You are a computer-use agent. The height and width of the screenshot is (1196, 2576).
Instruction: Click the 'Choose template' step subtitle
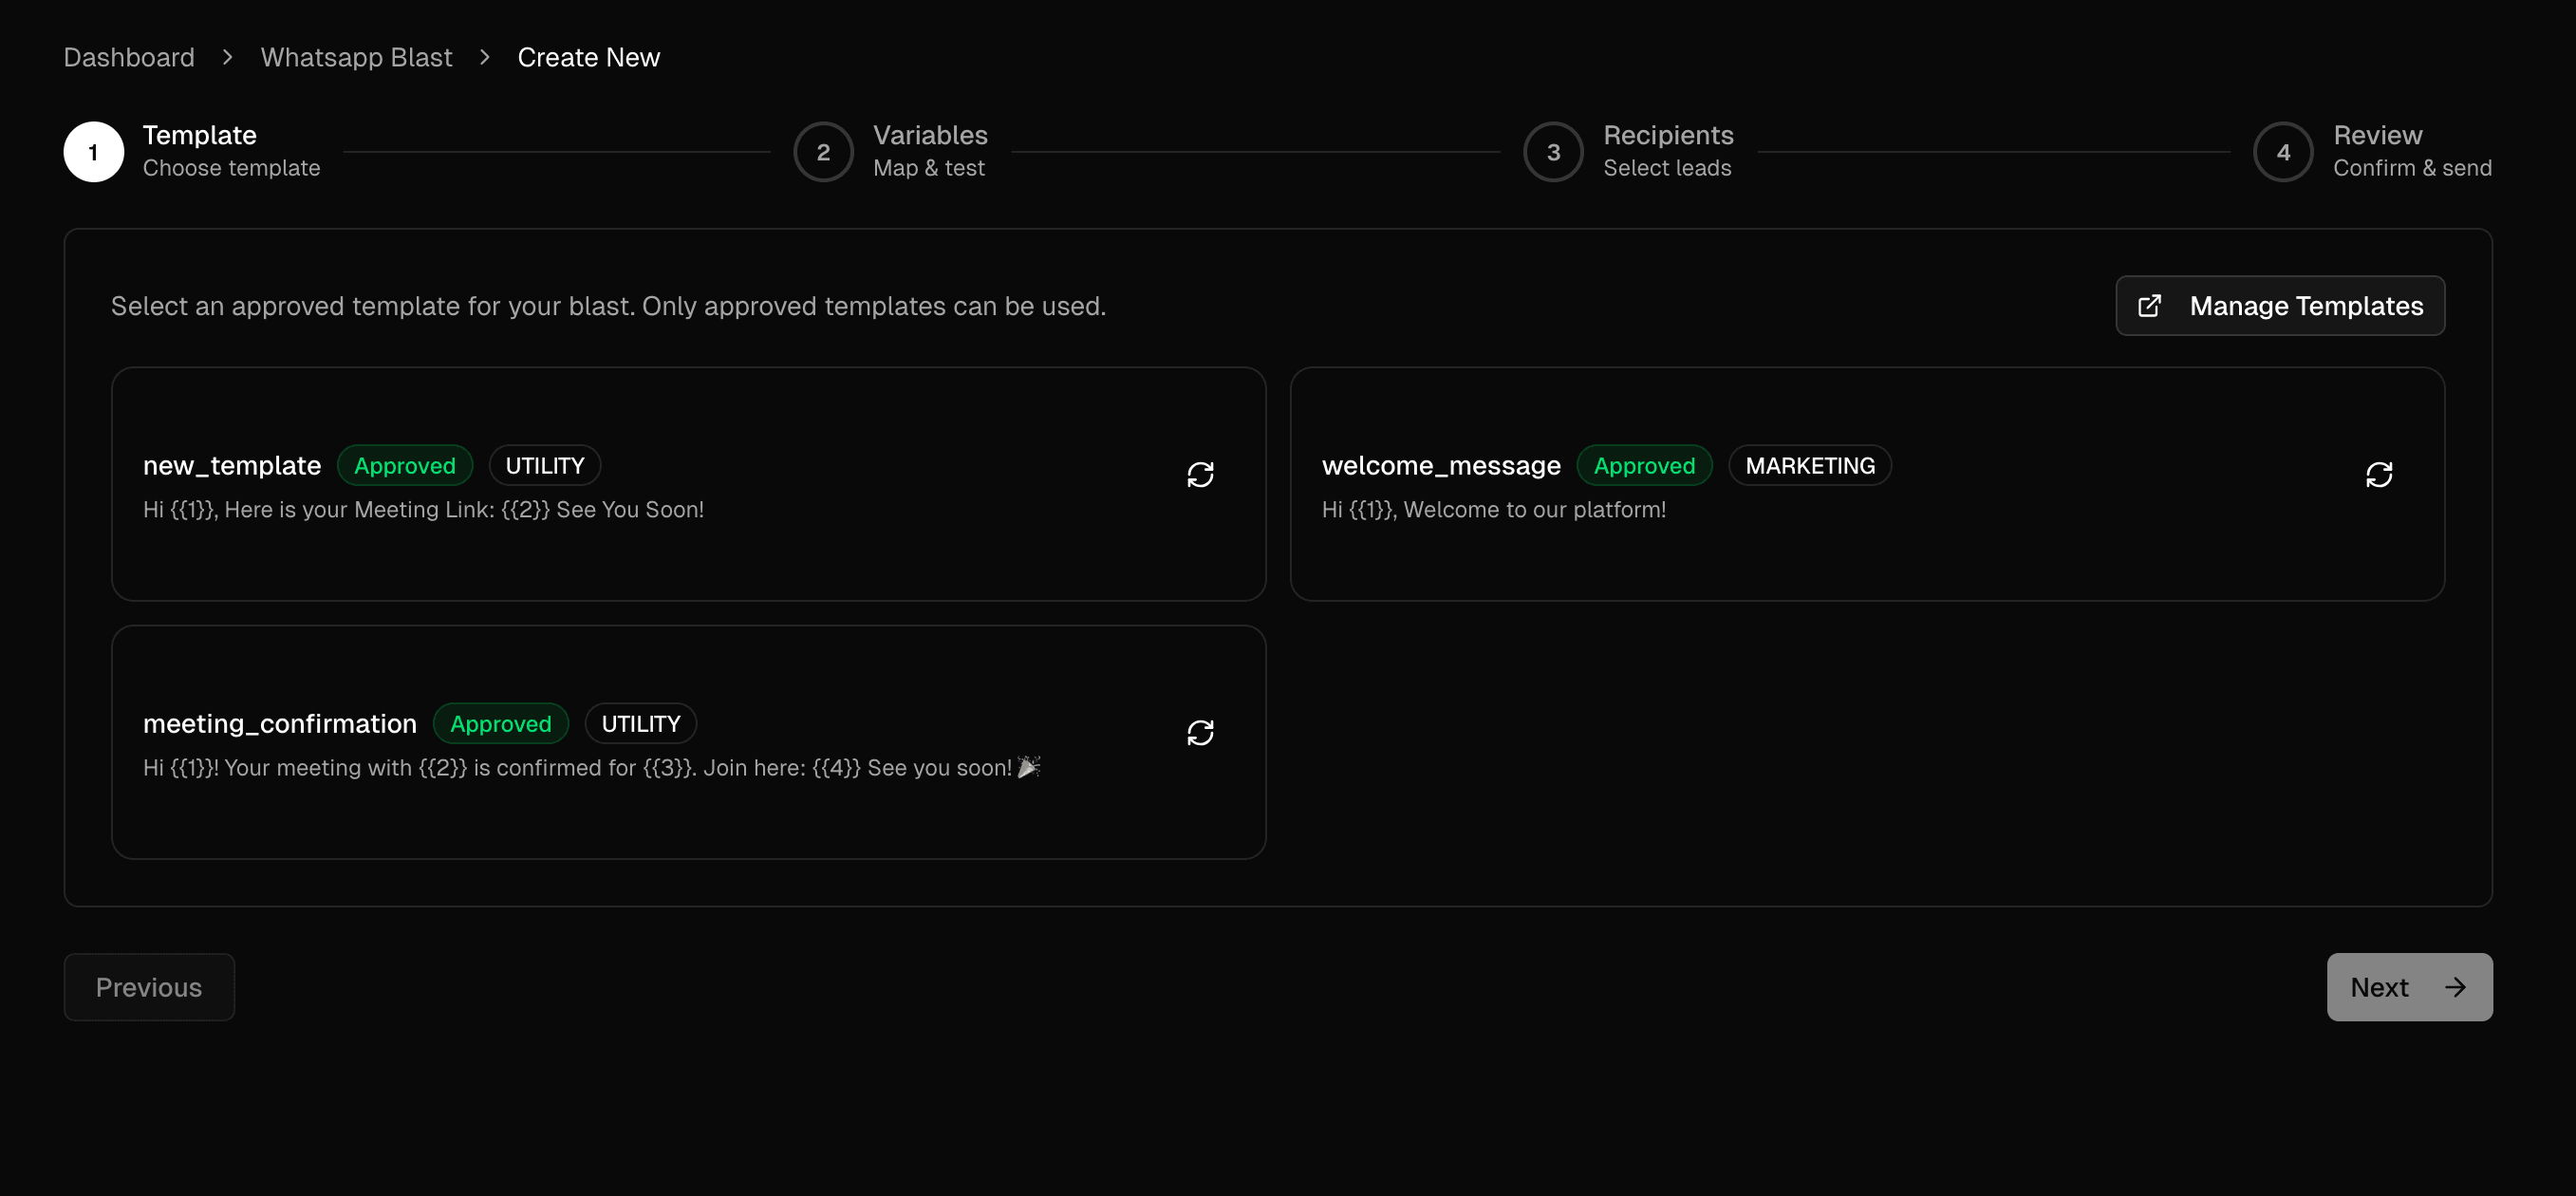point(231,168)
